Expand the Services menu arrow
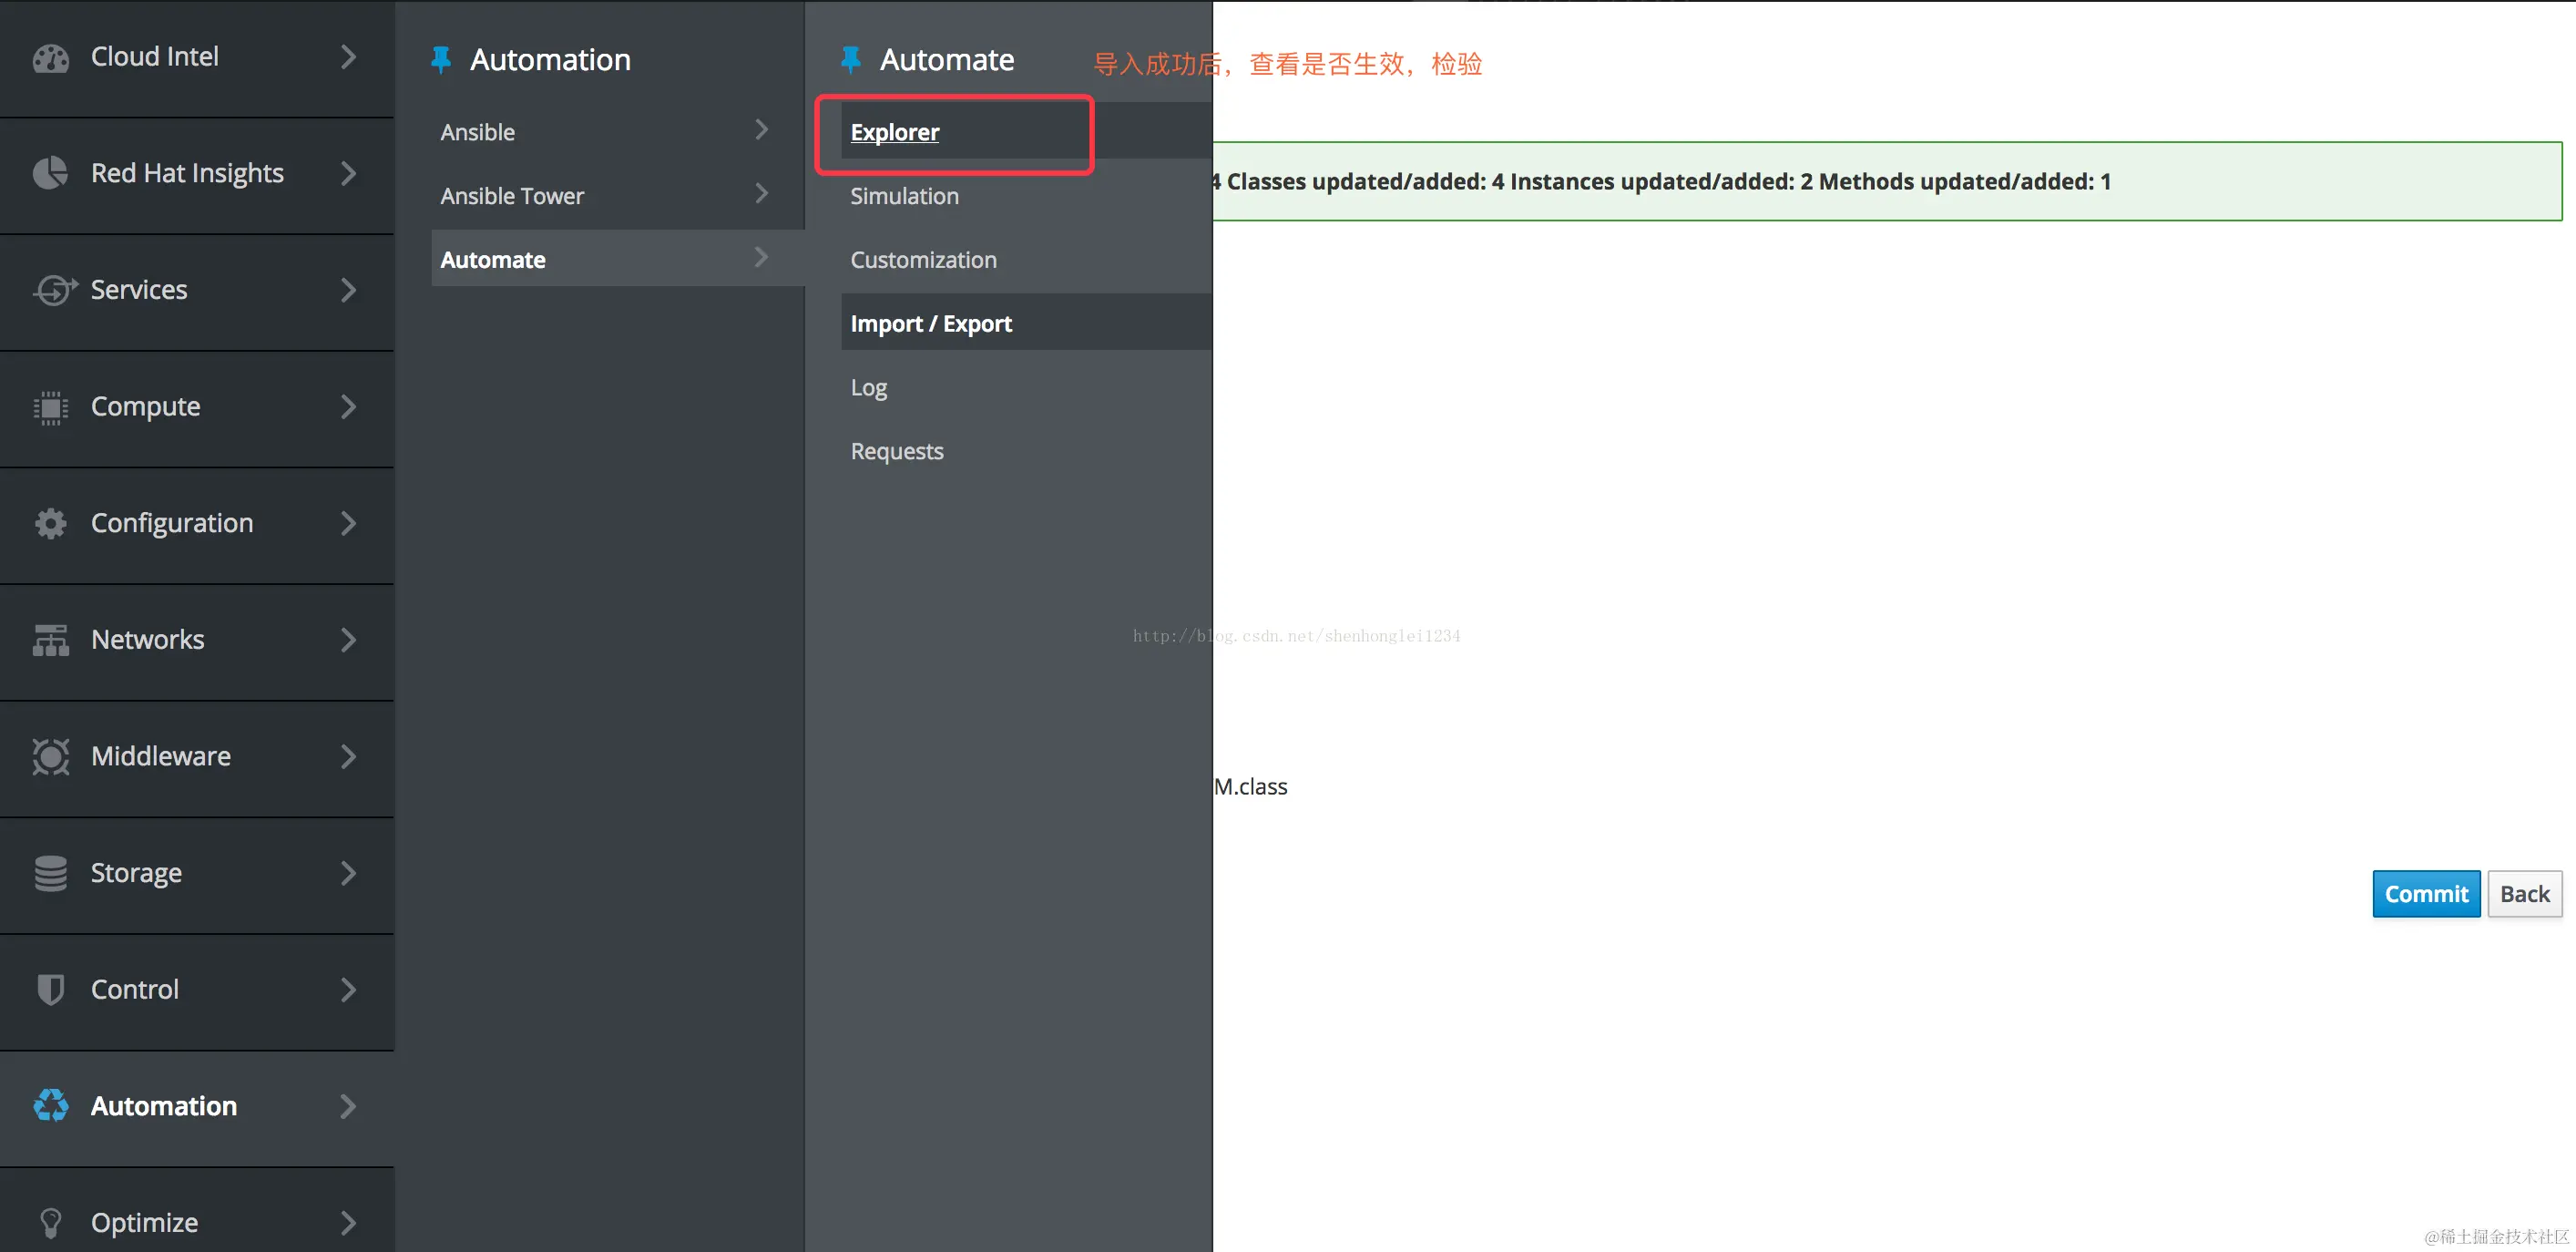 [x=348, y=290]
